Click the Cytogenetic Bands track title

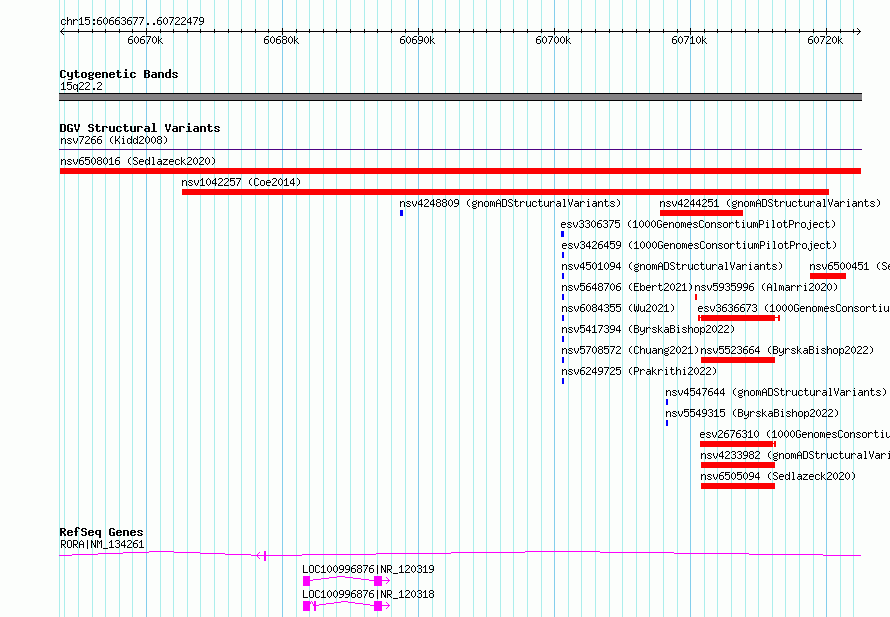(119, 74)
